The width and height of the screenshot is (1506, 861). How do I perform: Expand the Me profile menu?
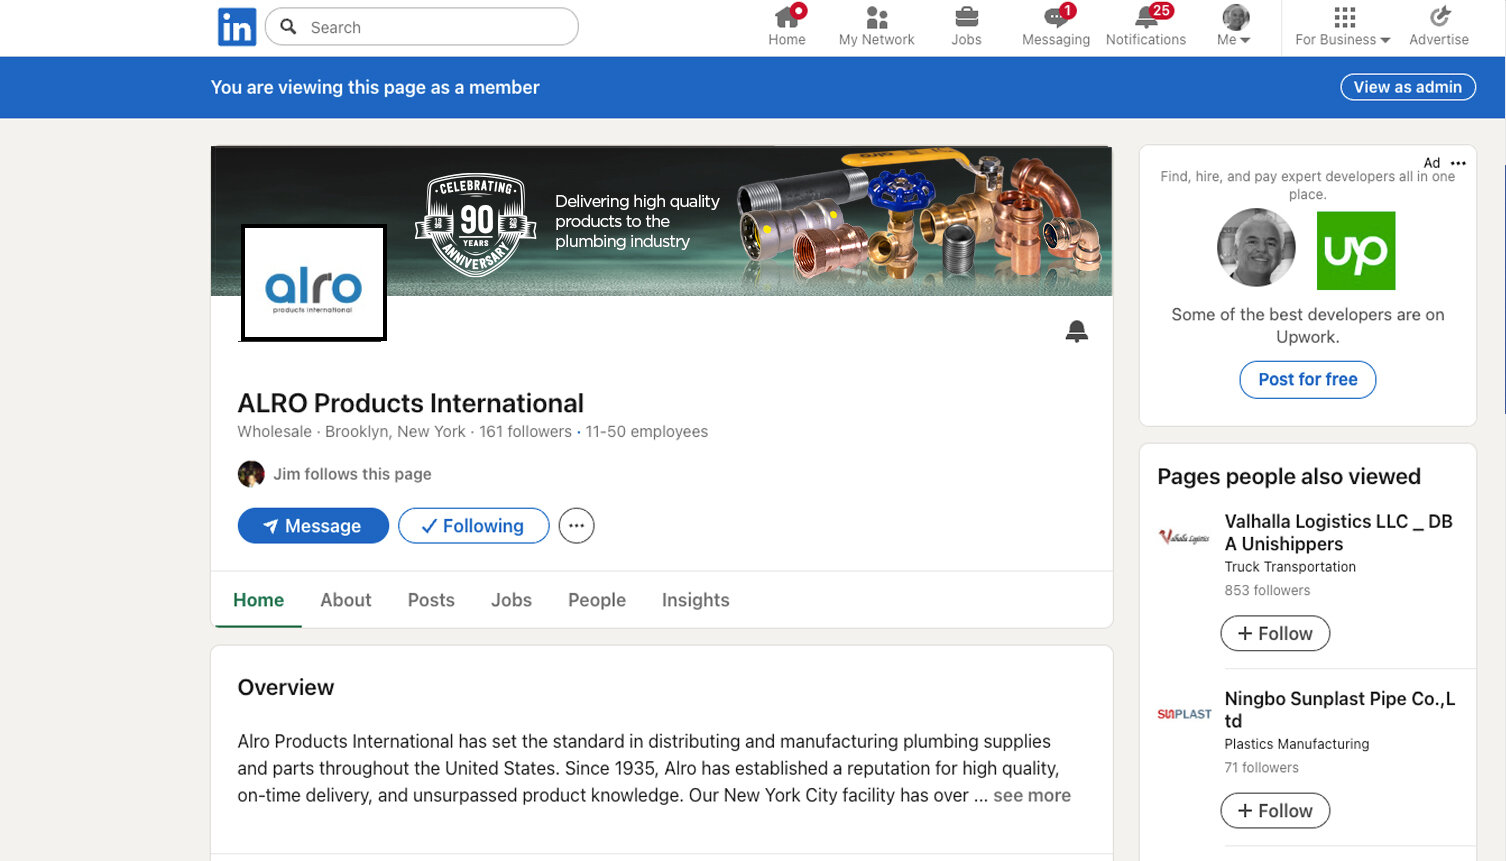tap(1235, 27)
